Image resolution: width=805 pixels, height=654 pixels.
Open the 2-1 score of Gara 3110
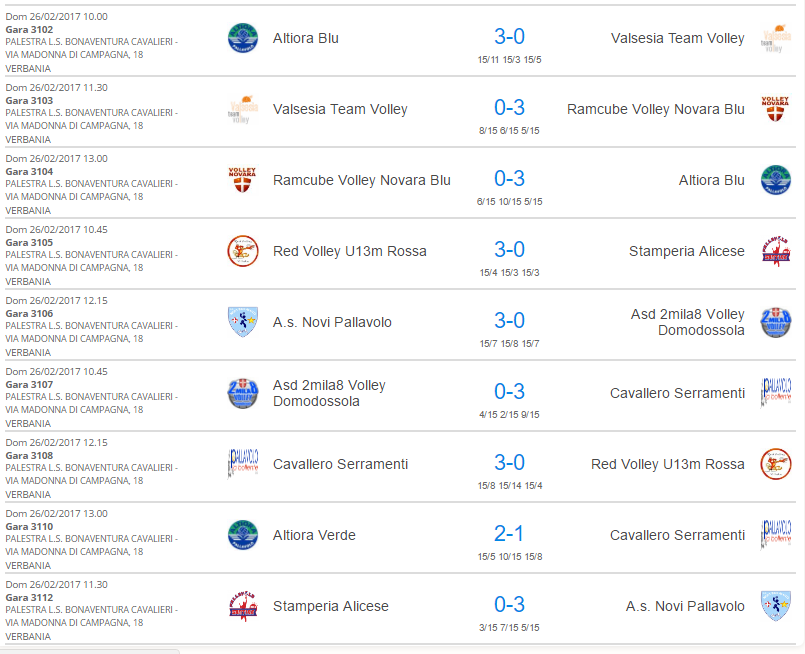pos(509,534)
